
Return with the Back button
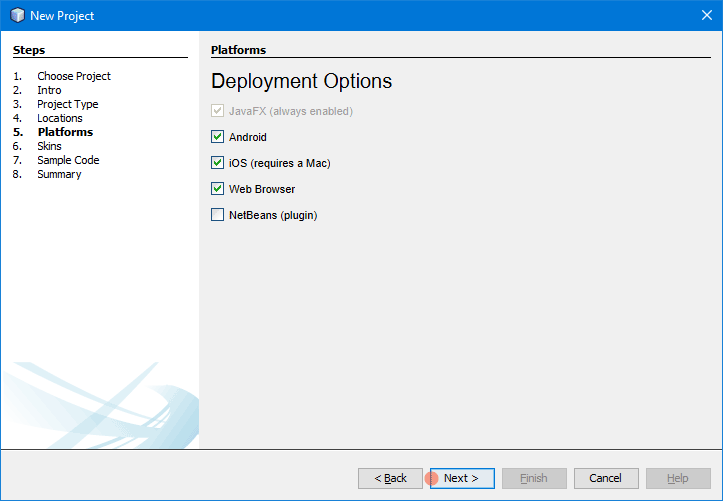[390, 478]
